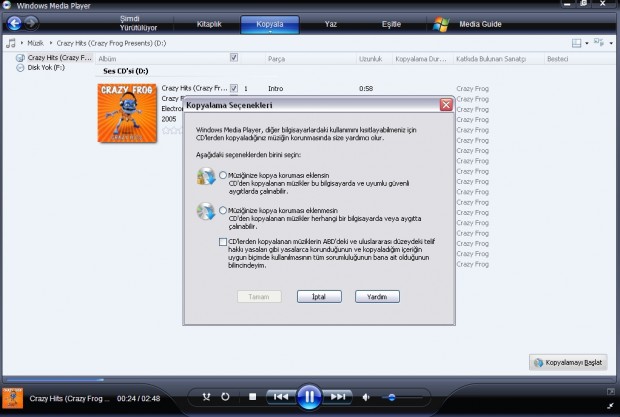Sort by the Uzunluk column header
This screenshot has height=417, width=620.
tap(370, 59)
